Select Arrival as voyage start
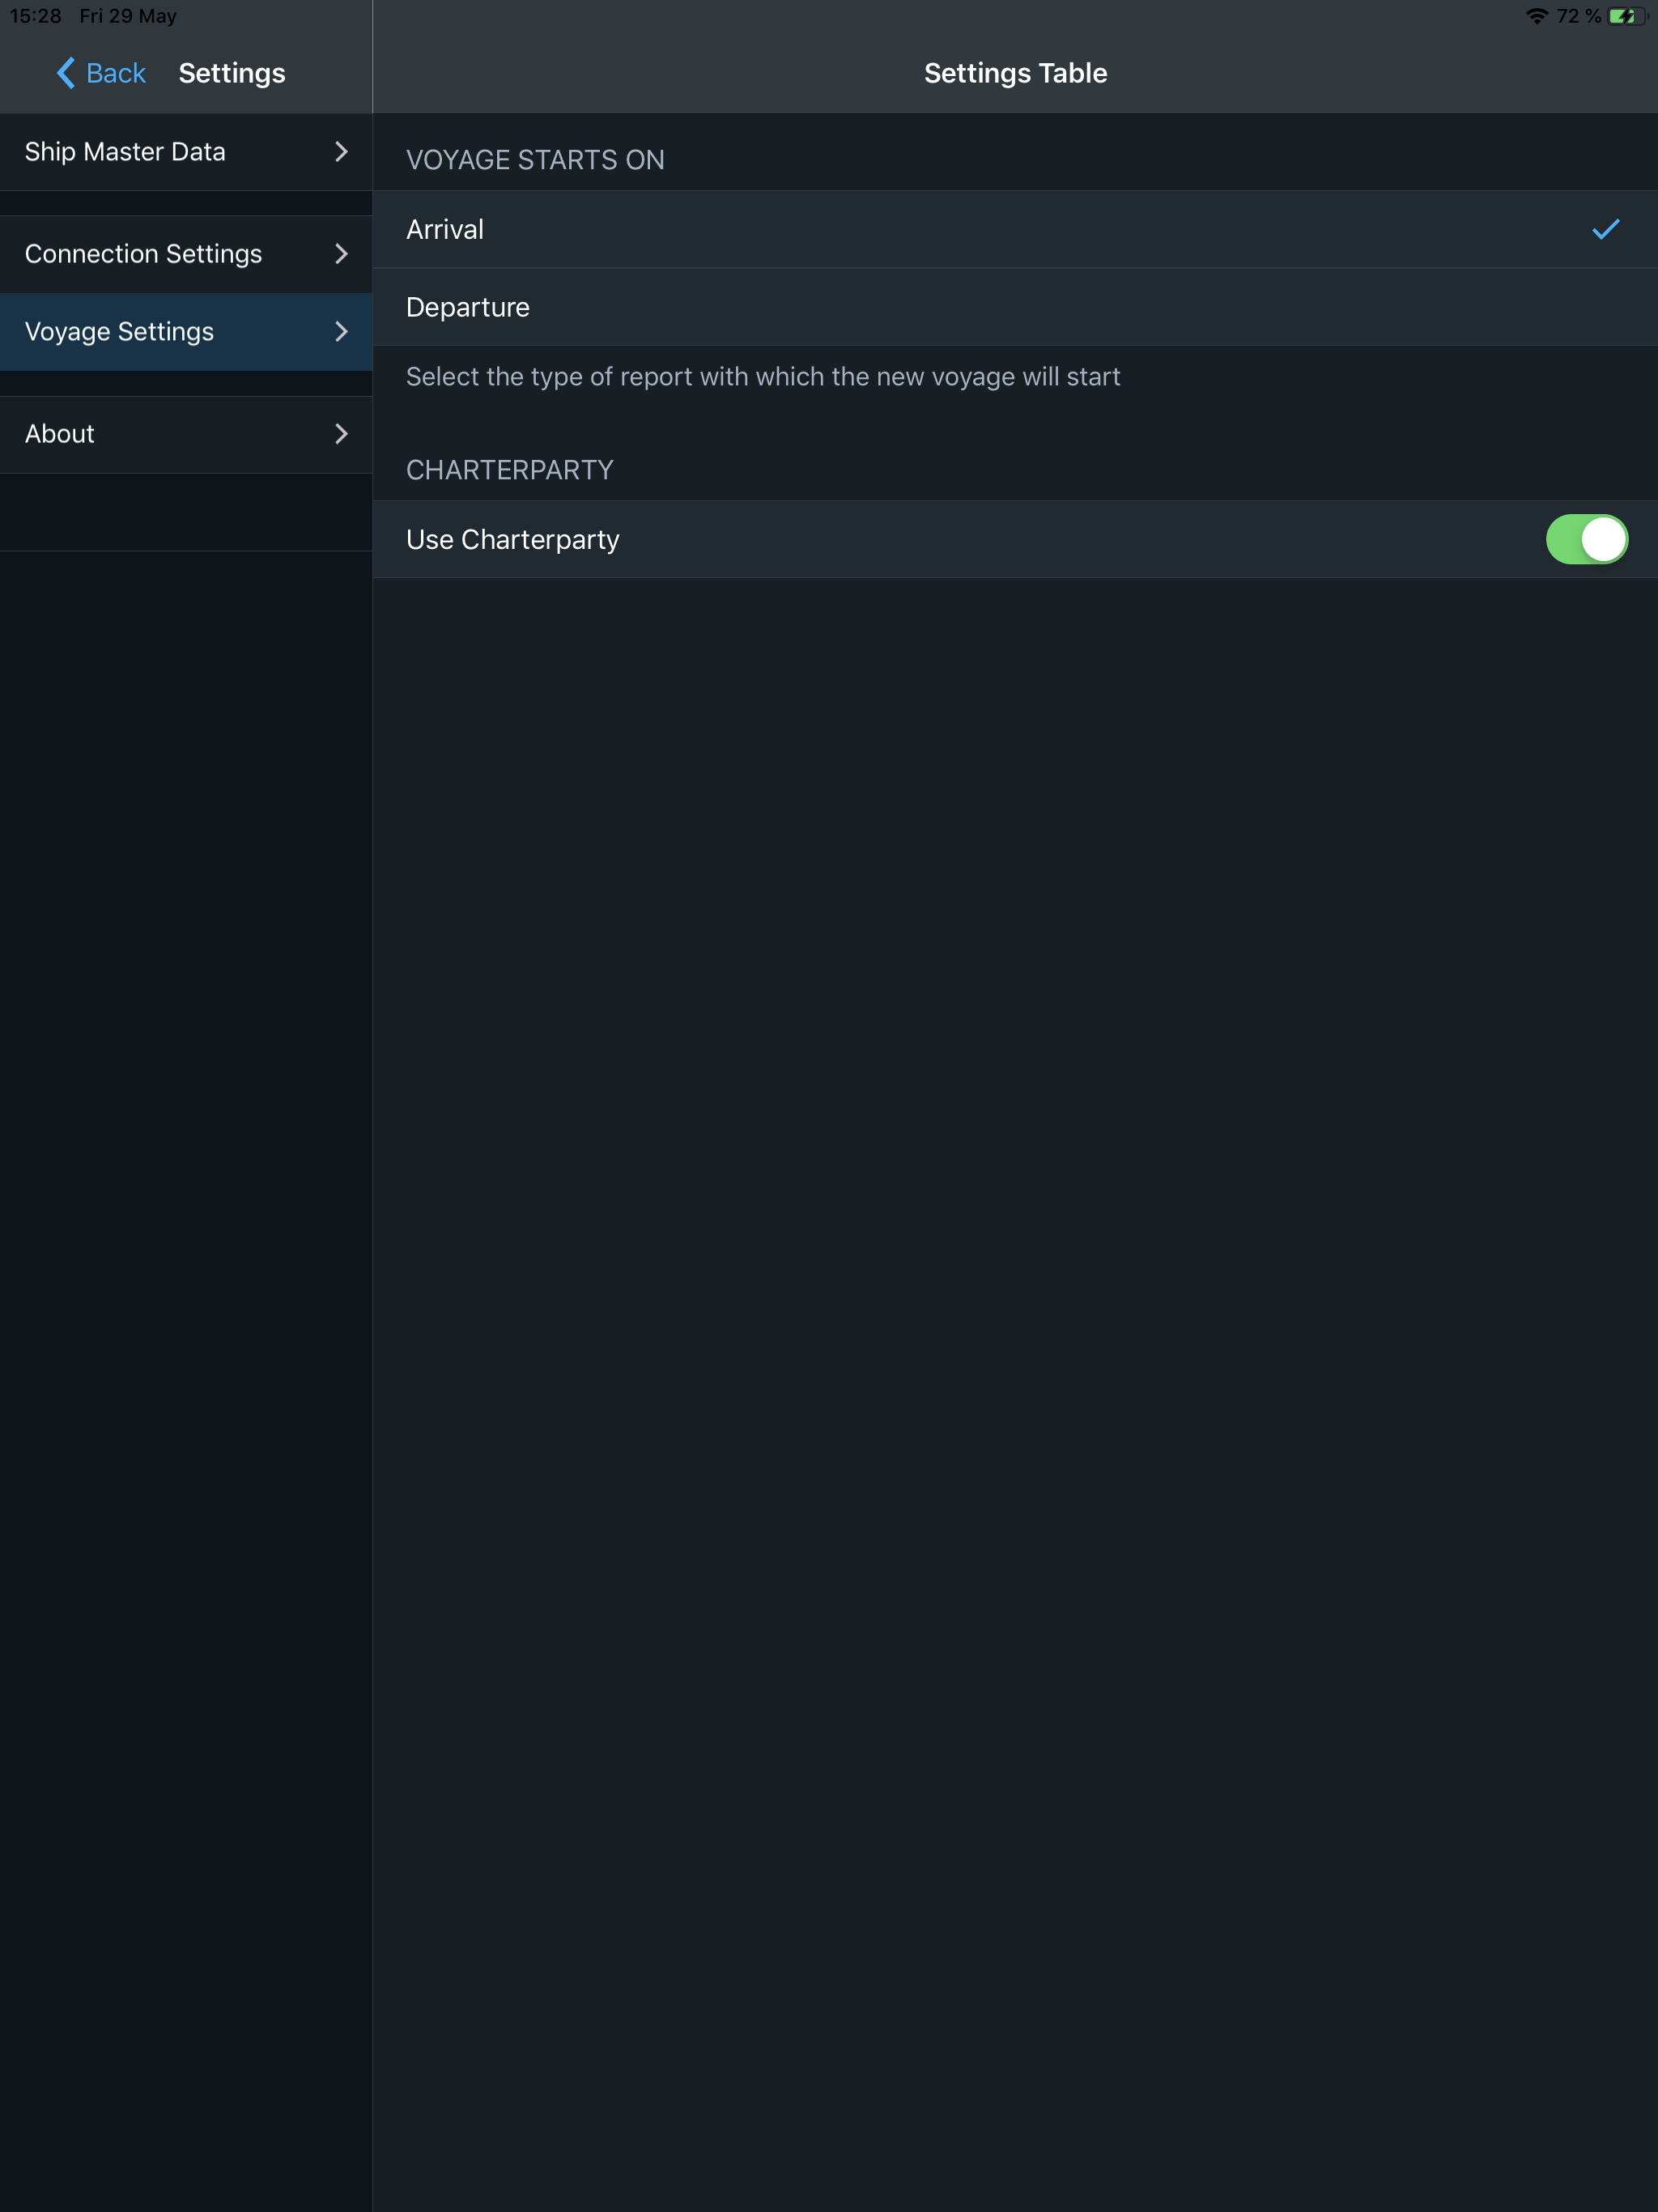This screenshot has width=1658, height=2212. [x=445, y=230]
